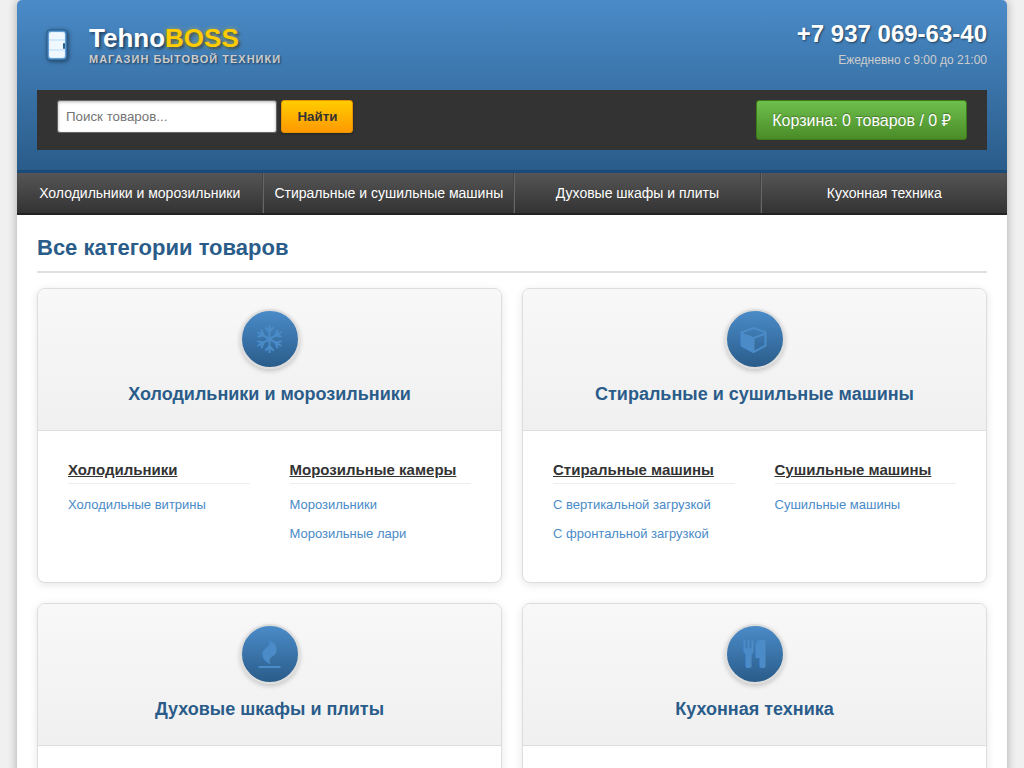Viewport: 1024px width, 768px height.
Task: Click the Сушильные машины heading link
Action: point(852,470)
